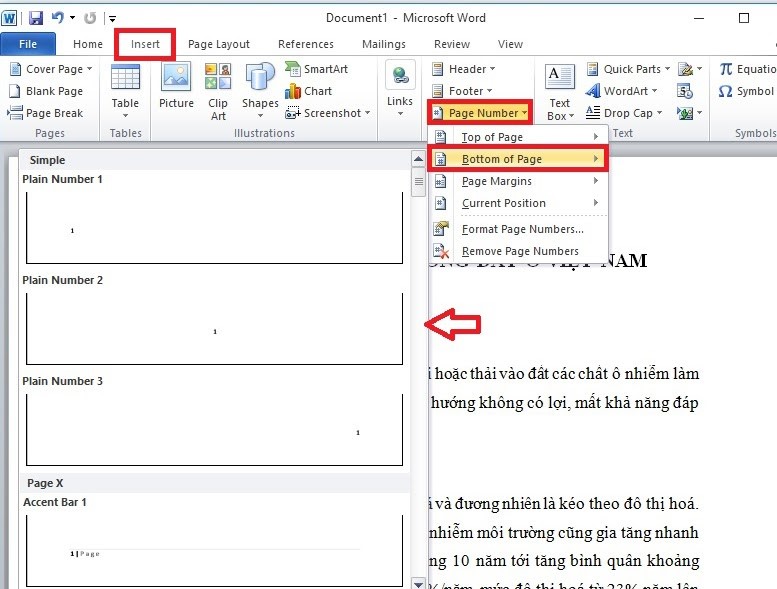Open the View tab
The height and width of the screenshot is (589, 777).
[x=510, y=44]
